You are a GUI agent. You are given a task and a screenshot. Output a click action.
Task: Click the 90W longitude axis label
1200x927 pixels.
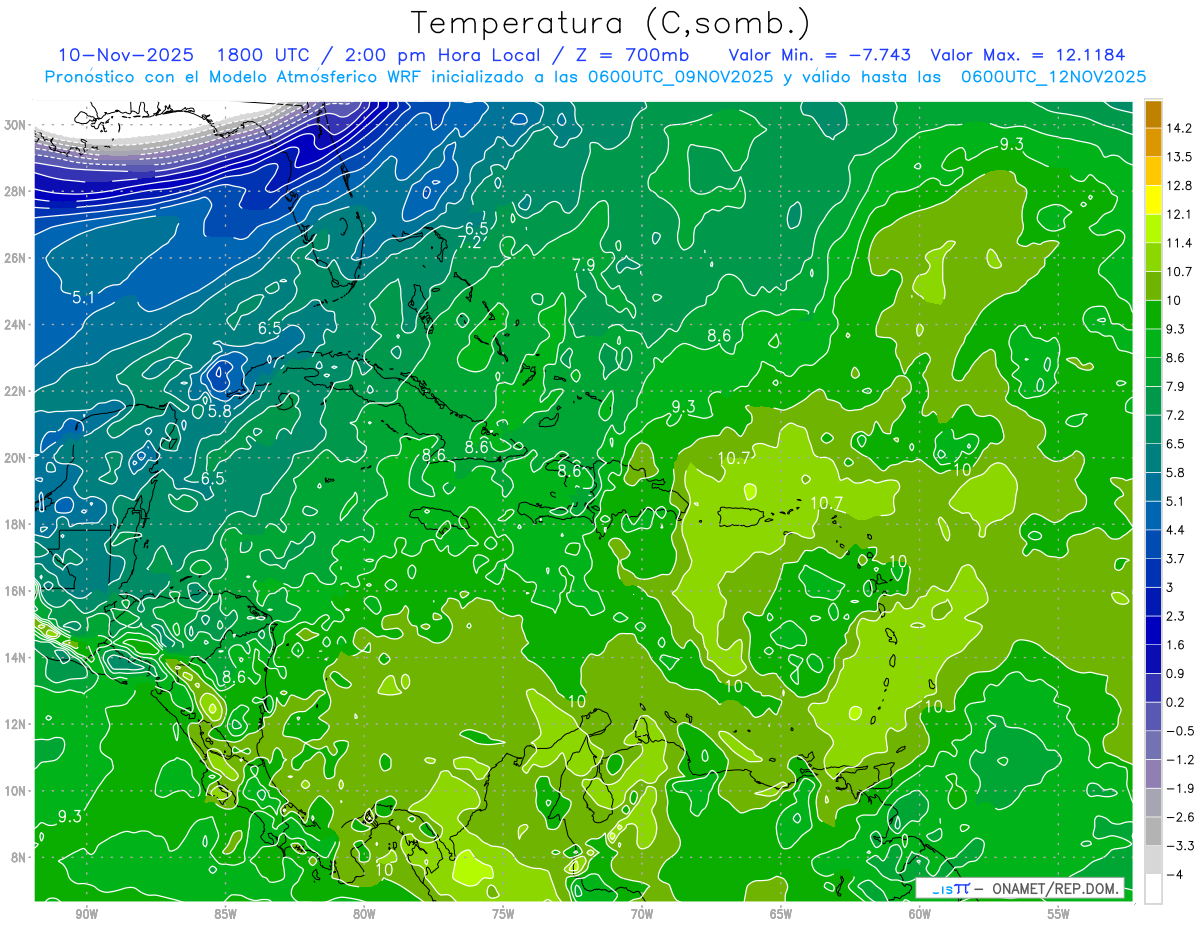[86, 915]
